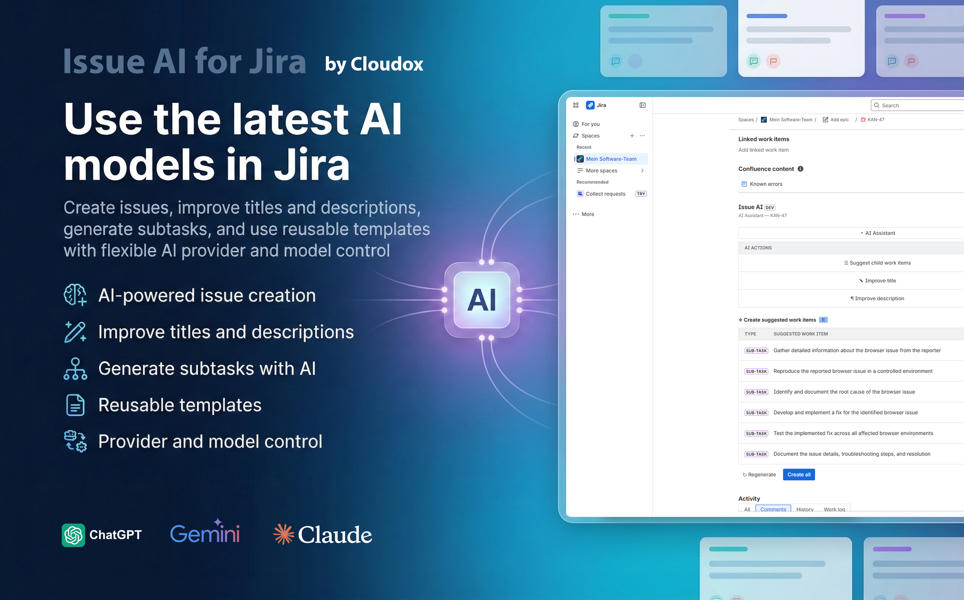Open Mein Software-Team breadcrumb link
This screenshot has height=600, width=964.
click(x=791, y=119)
